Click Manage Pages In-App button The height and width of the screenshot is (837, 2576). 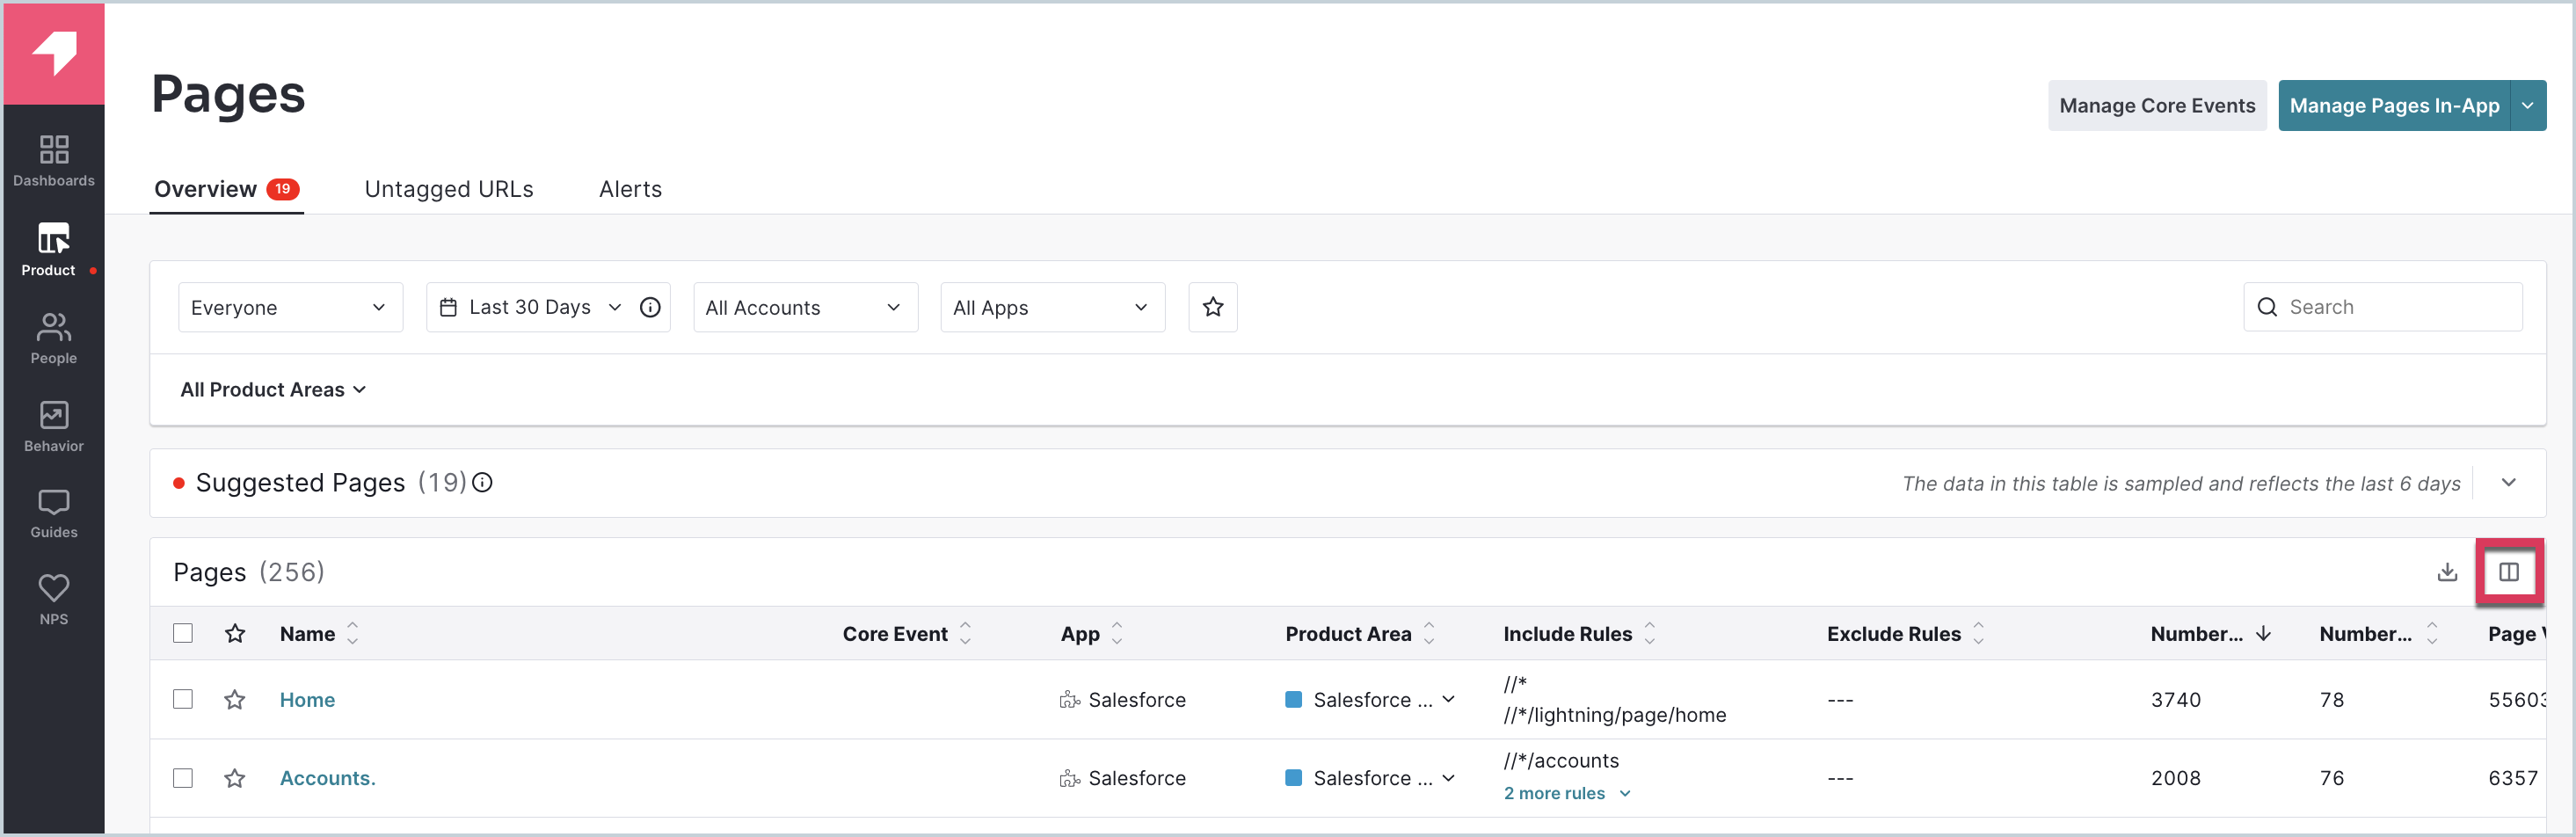pos(2394,105)
